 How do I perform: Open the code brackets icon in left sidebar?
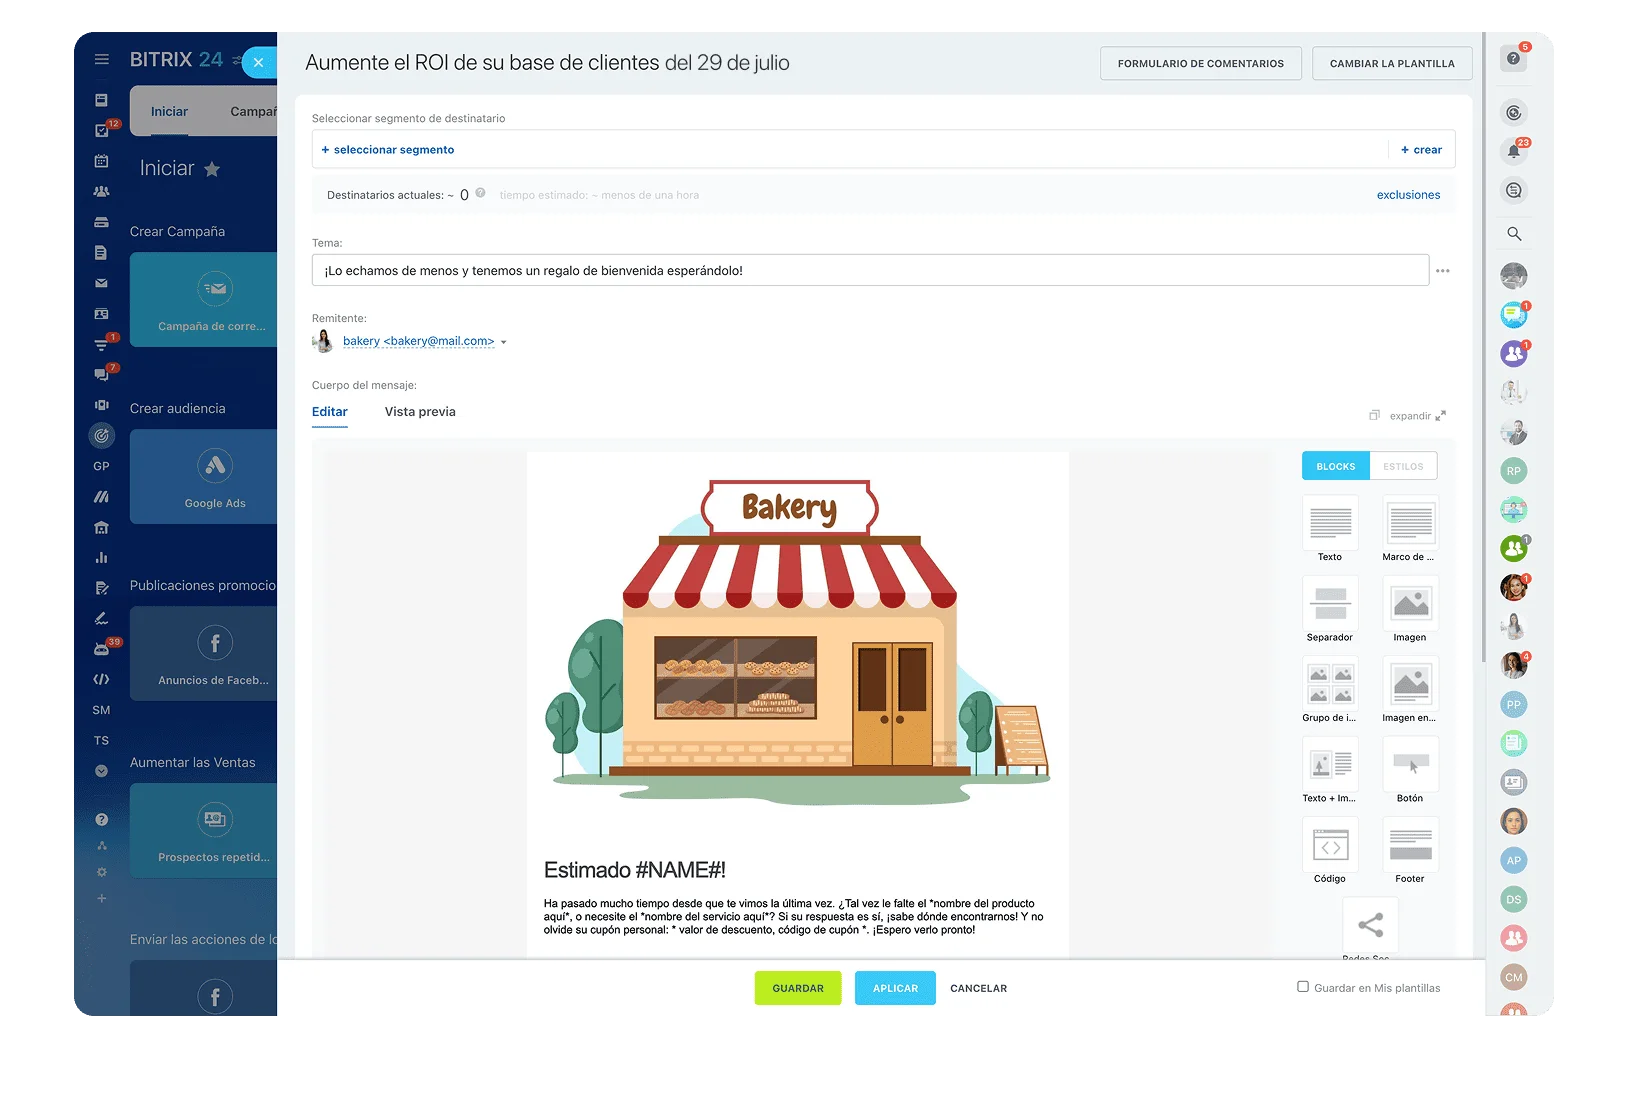tap(101, 680)
